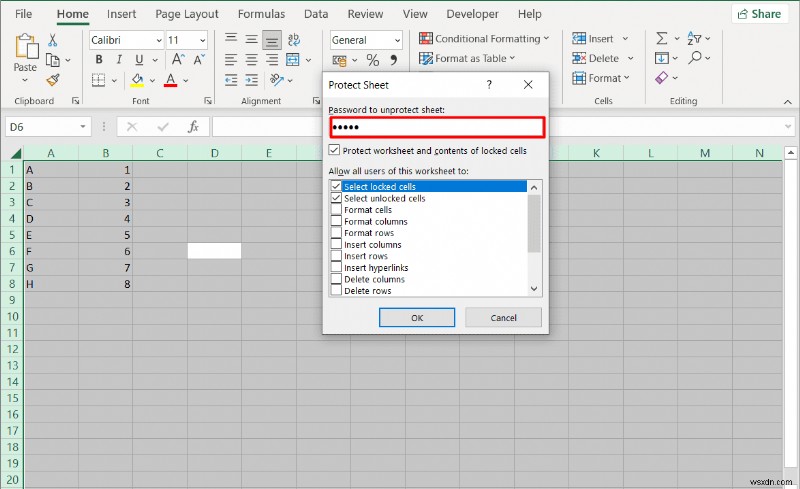Enable Delete columns permission

[x=336, y=279]
